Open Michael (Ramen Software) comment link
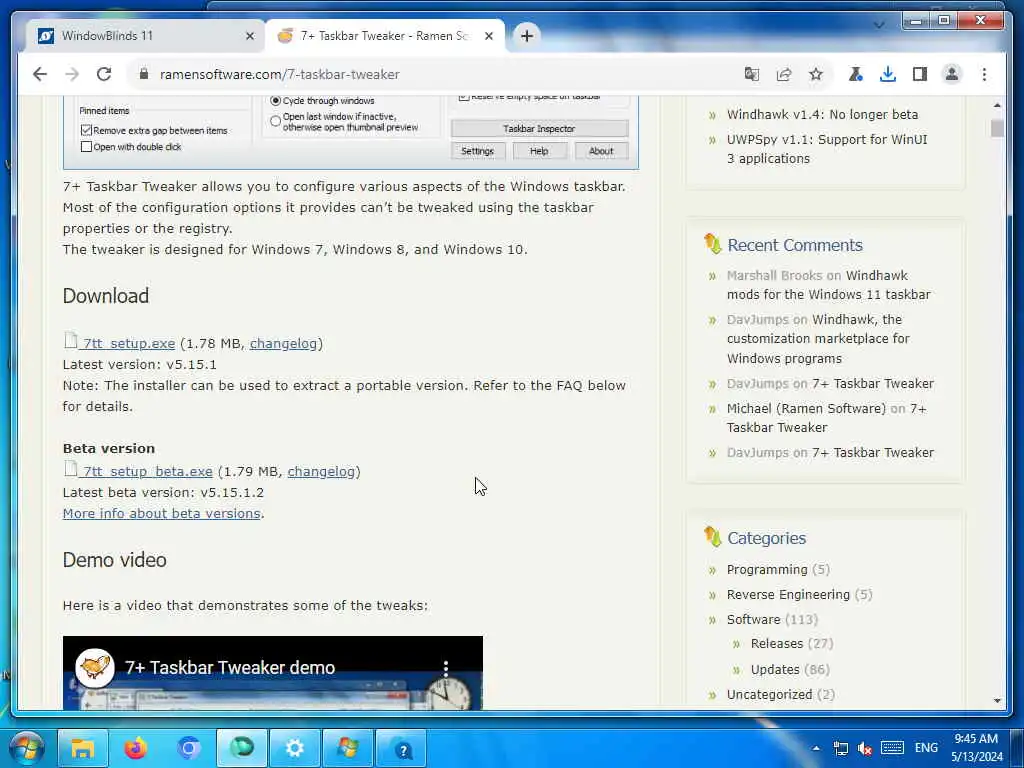The height and width of the screenshot is (768, 1024). 806,408
